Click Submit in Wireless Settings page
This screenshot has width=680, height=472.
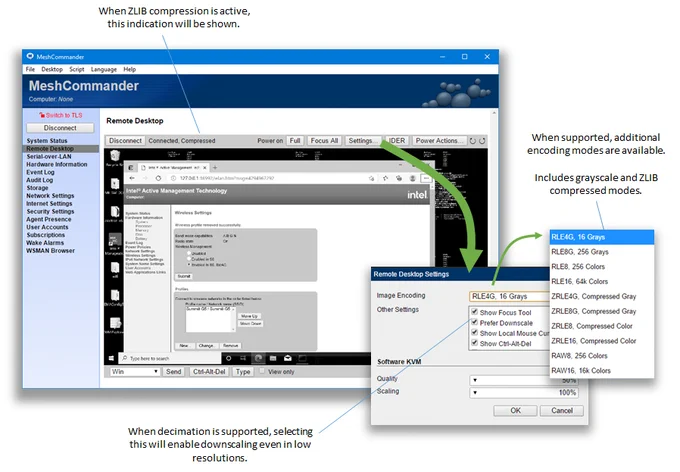(184, 276)
